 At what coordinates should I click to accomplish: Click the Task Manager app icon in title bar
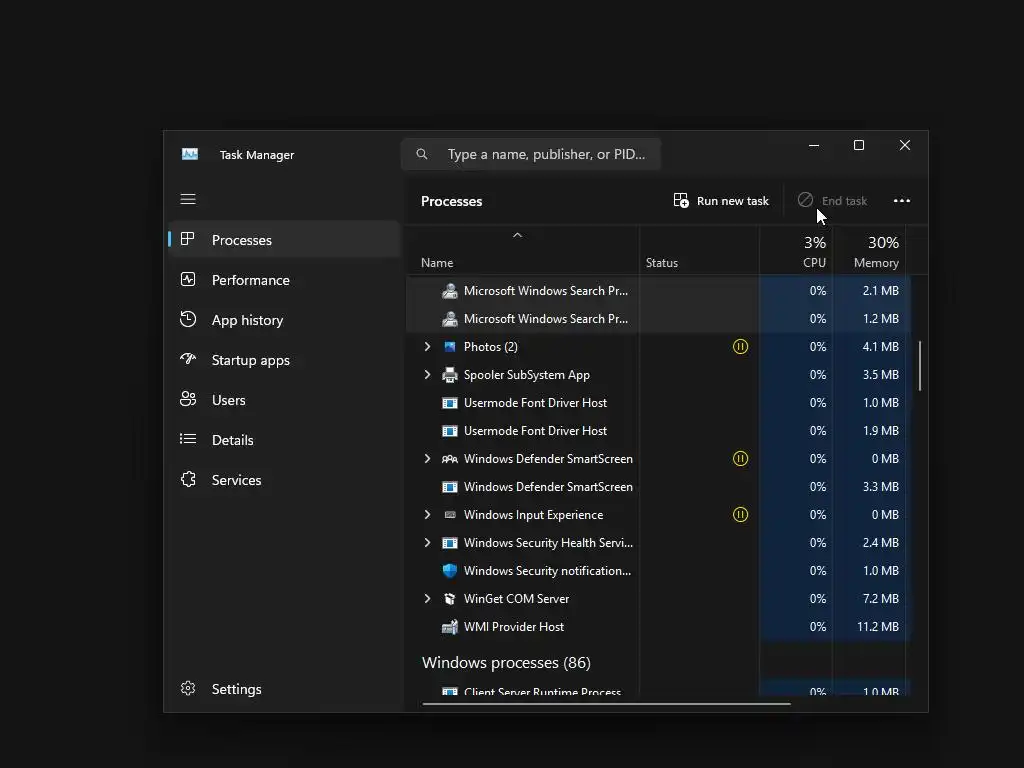point(190,154)
